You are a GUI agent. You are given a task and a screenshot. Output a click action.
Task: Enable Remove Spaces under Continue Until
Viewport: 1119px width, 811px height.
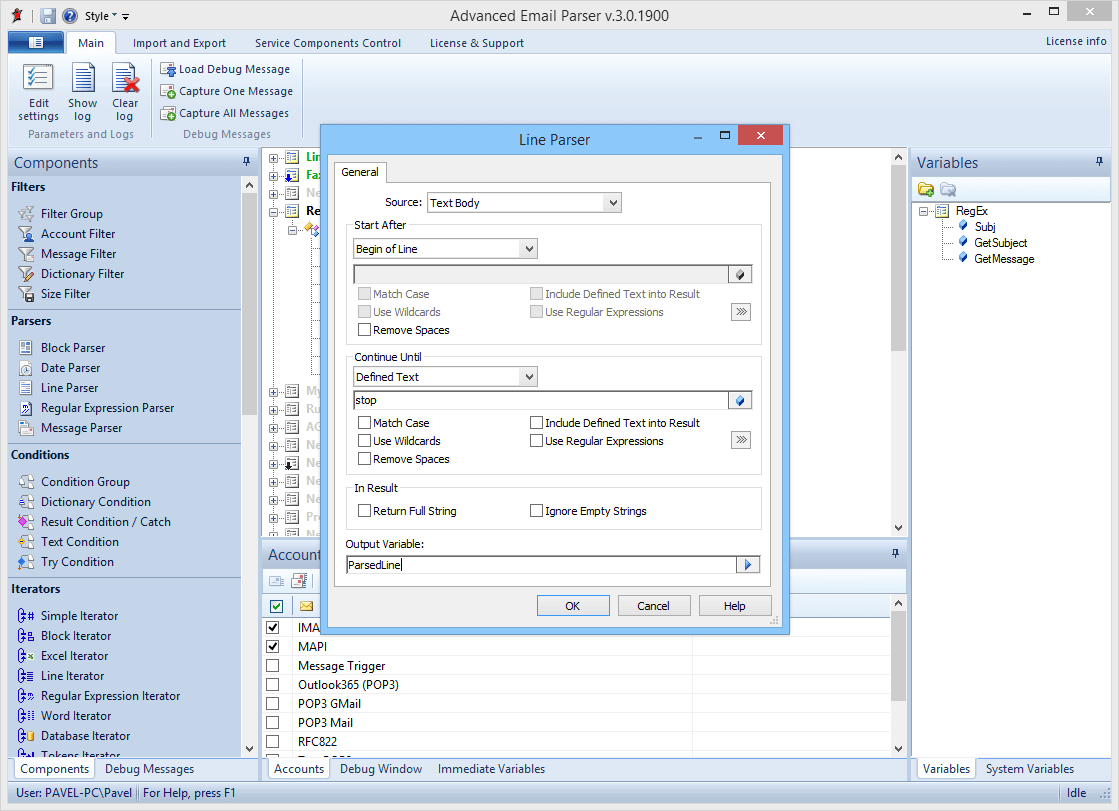click(x=364, y=459)
